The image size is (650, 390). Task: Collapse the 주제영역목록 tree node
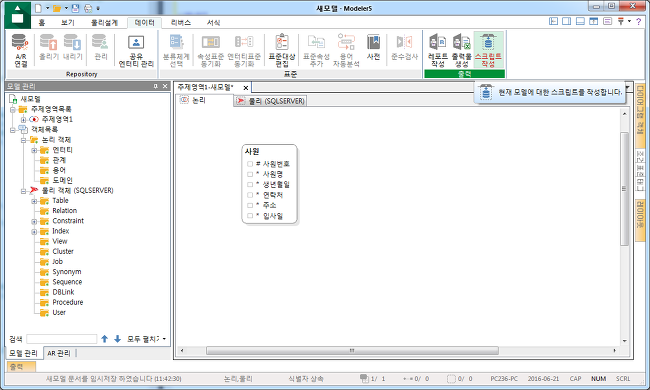12,109
